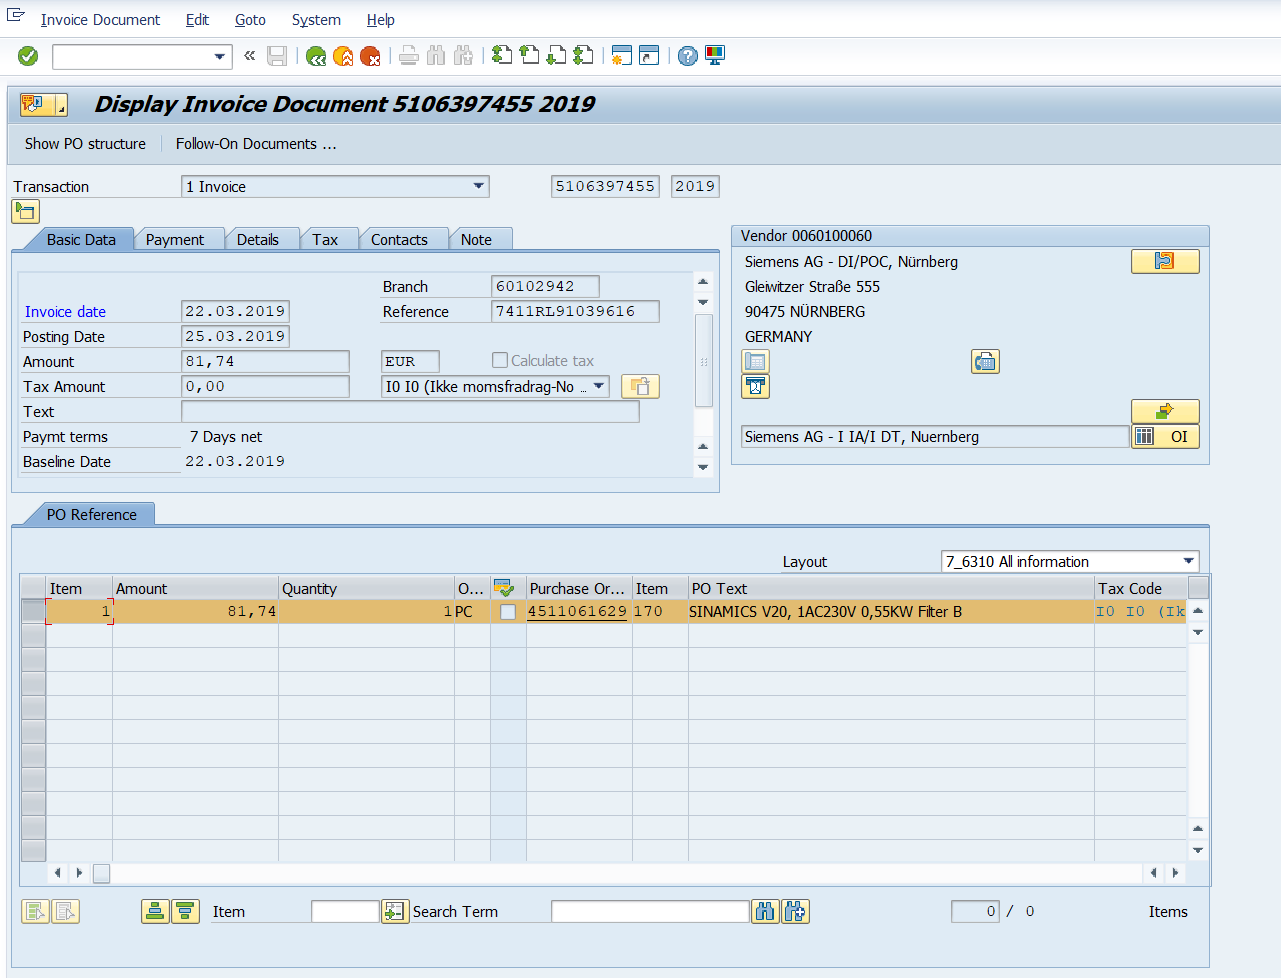Click the green Enter checkmark icon
This screenshot has height=978, width=1281.
click(28, 56)
